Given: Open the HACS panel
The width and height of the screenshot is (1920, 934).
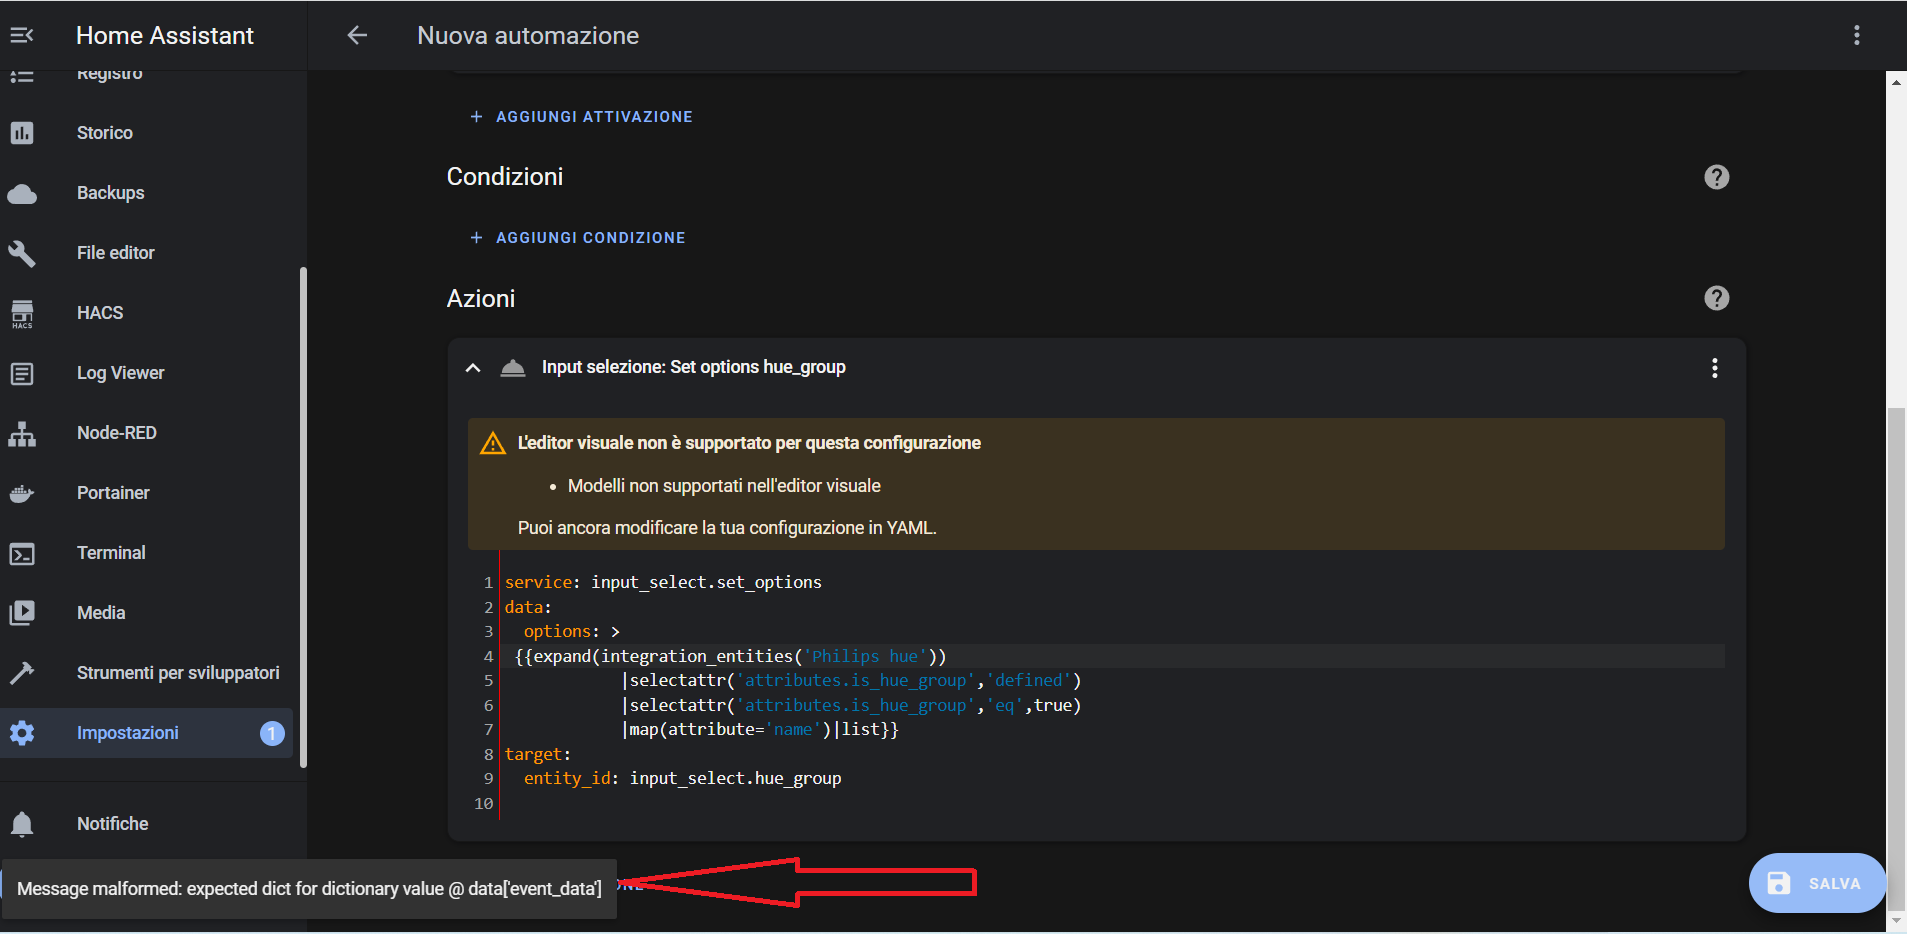Looking at the screenshot, I should coord(99,312).
